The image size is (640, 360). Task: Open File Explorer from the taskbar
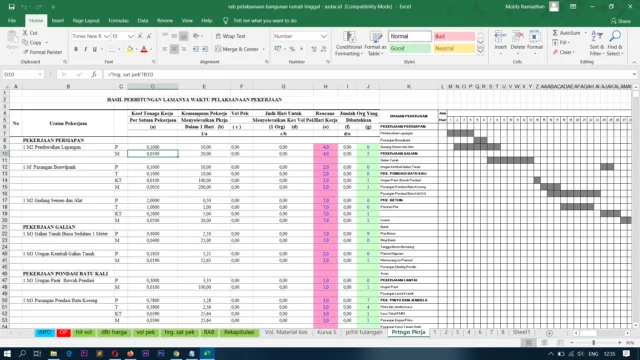(x=53, y=353)
